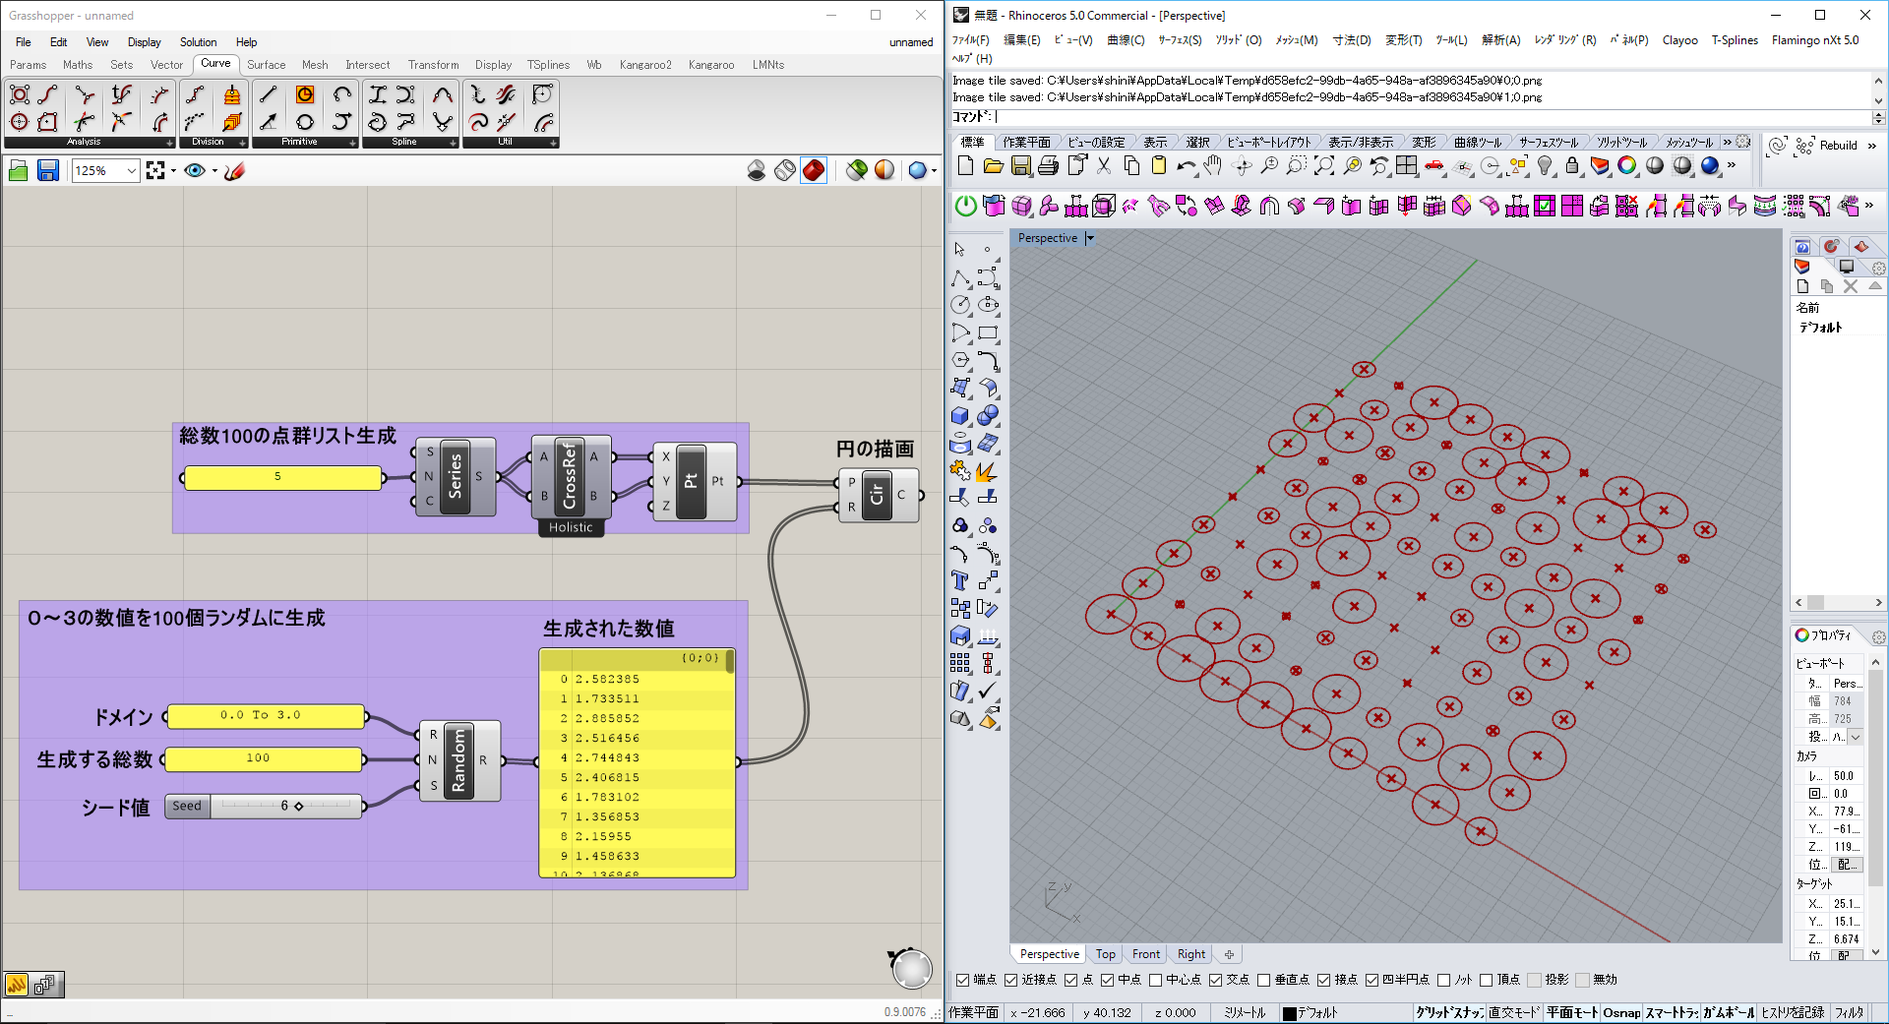The image size is (1889, 1024).
Task: Switch to the Surface tab in Grasshopper
Action: click(266, 65)
